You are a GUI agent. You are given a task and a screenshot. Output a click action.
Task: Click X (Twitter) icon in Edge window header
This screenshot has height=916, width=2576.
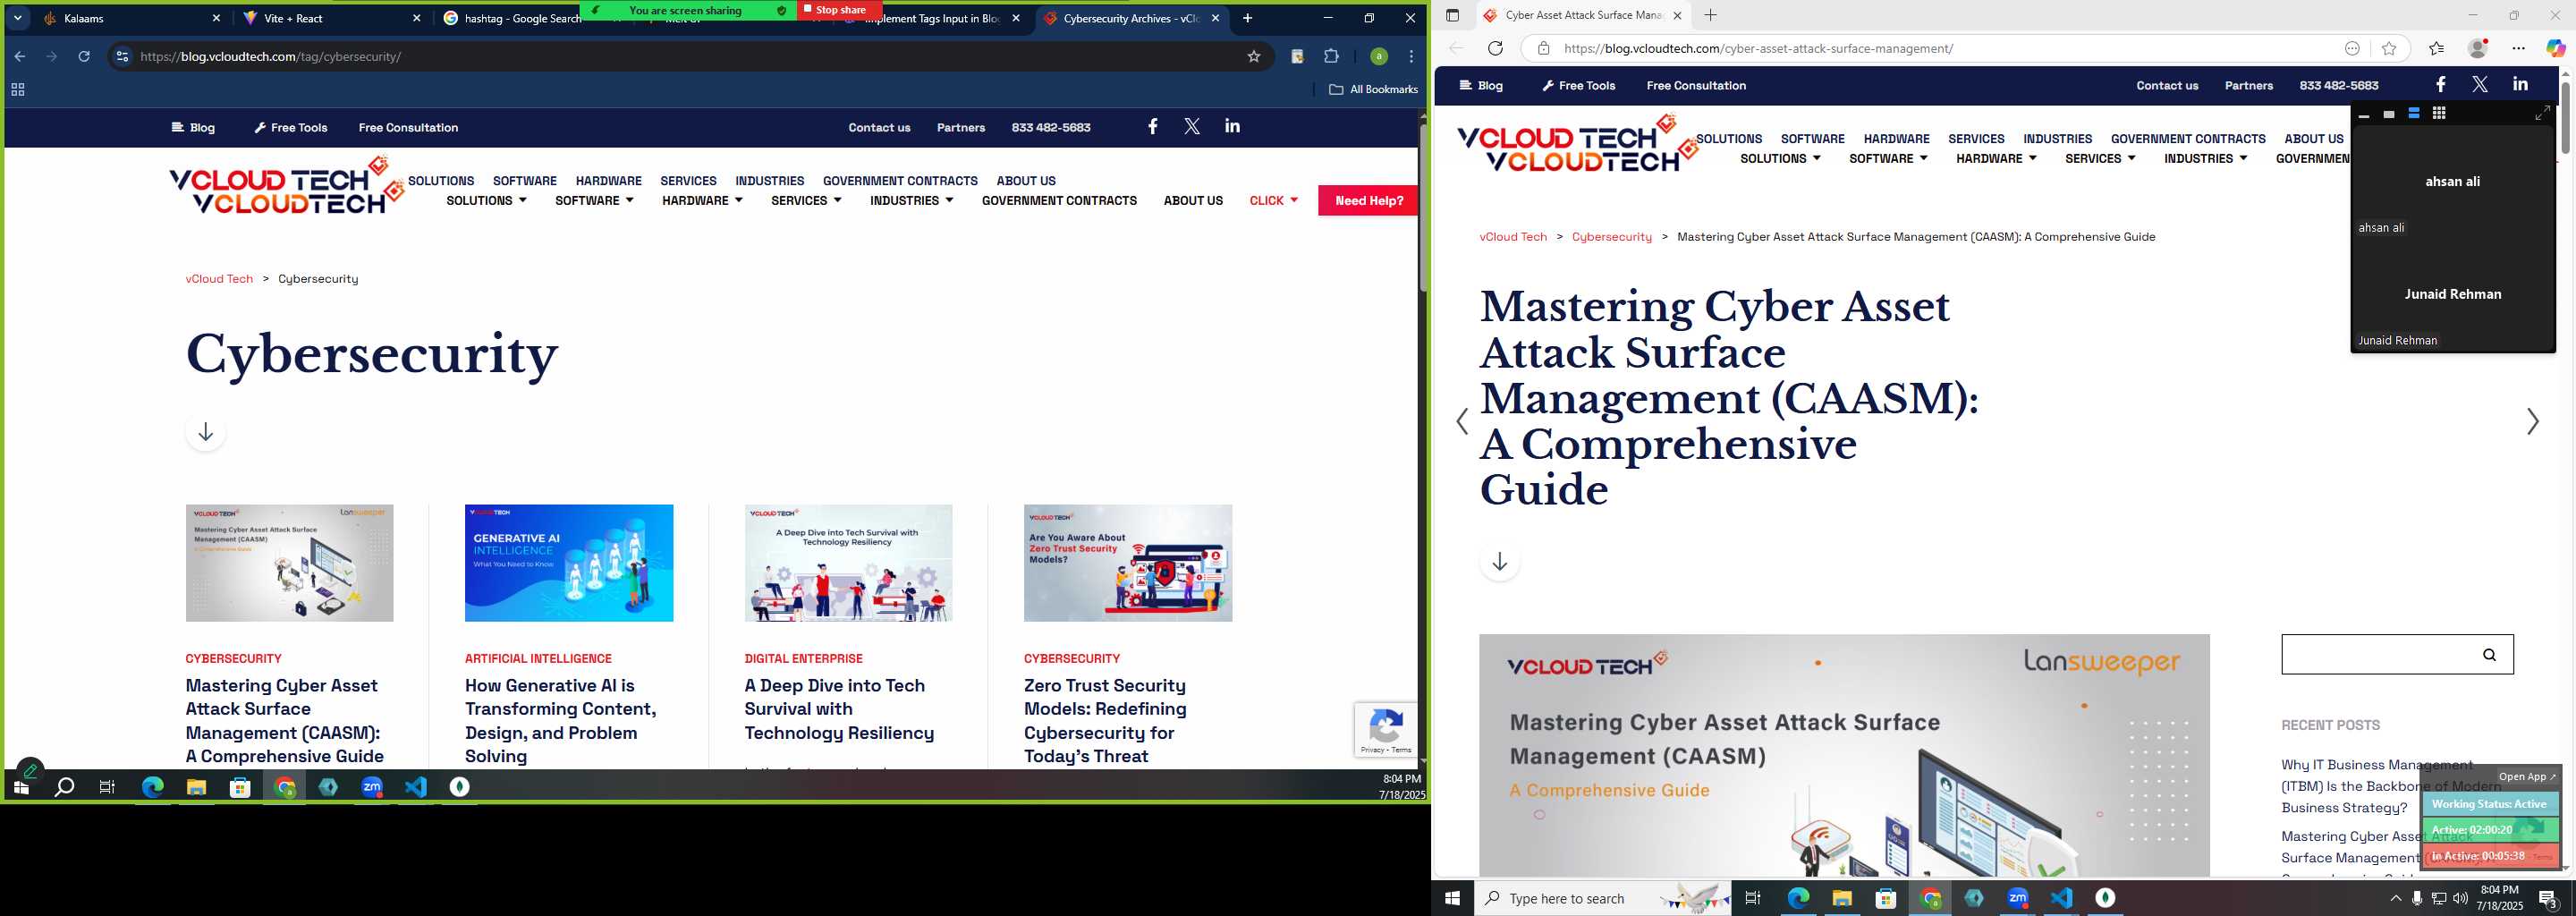click(x=2480, y=85)
